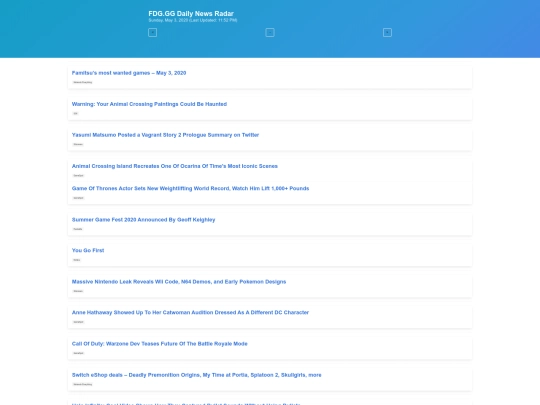Screen dimensions: 540x405
Task: Click the leftmost square icon in header
Action: click(153, 33)
